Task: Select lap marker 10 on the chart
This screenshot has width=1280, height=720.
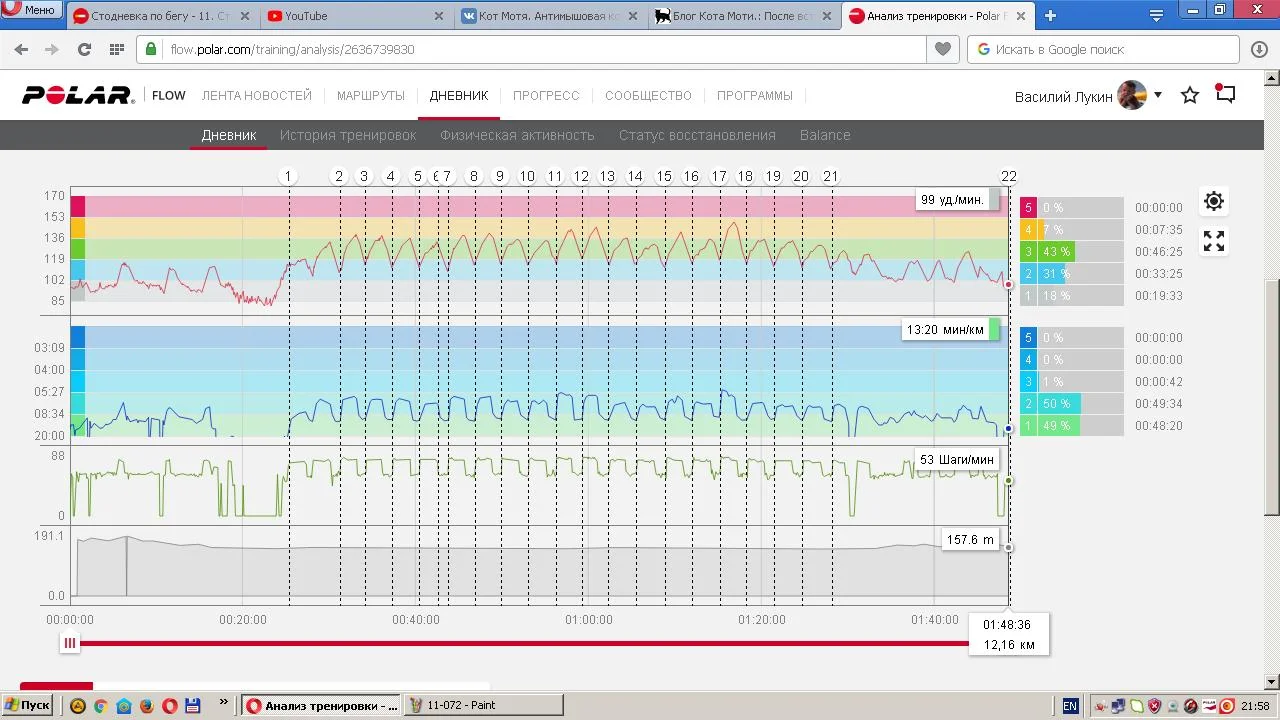Action: click(x=527, y=176)
